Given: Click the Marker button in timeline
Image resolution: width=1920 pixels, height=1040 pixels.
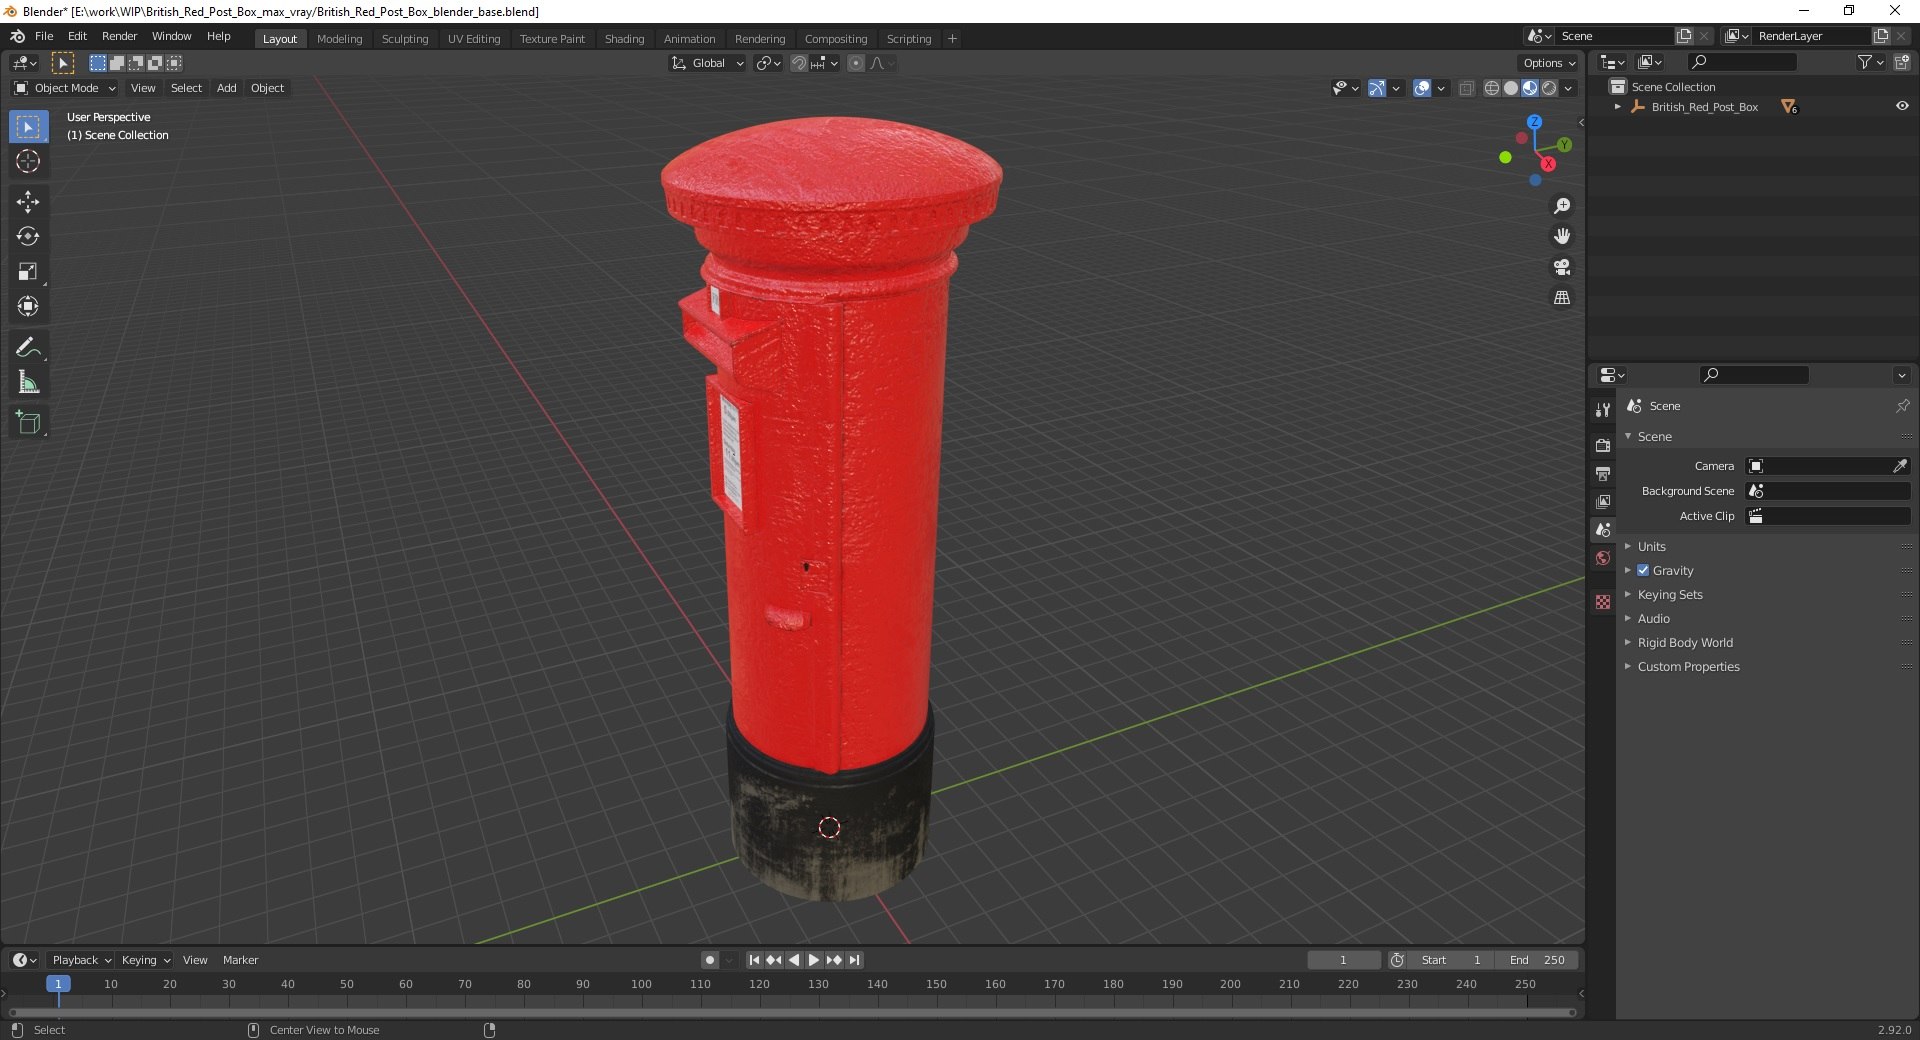Looking at the screenshot, I should tap(240, 960).
